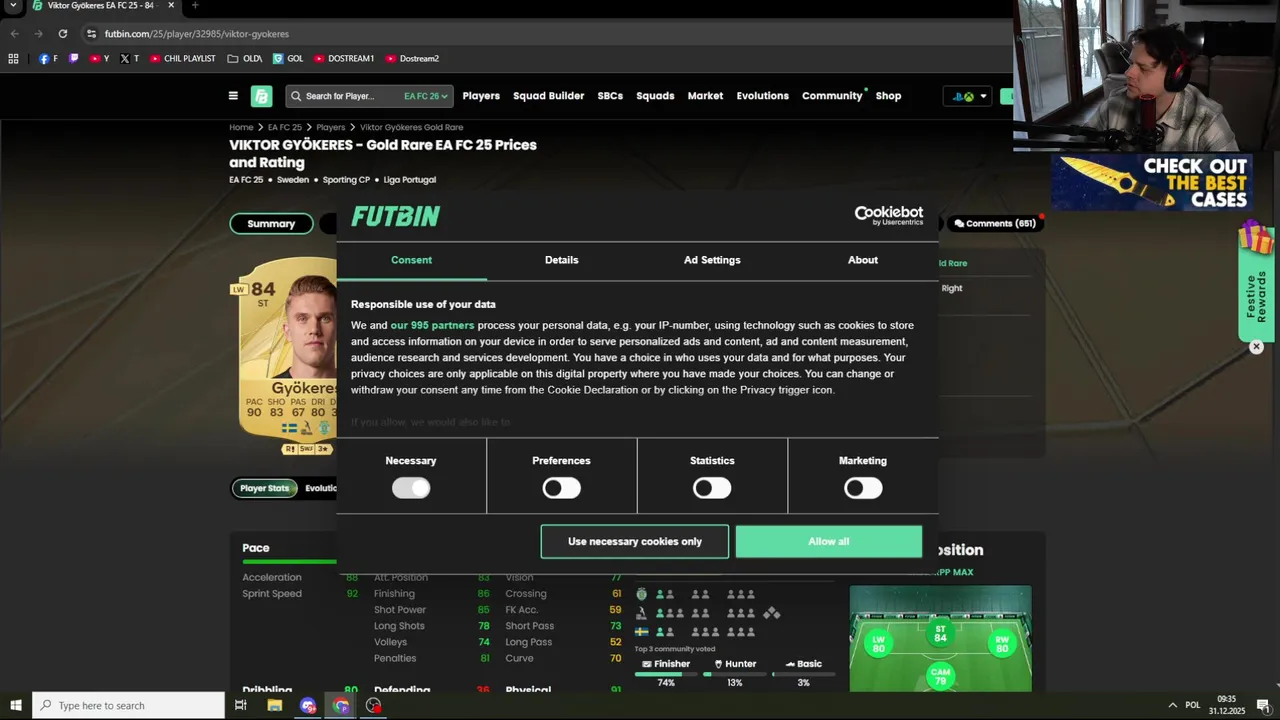This screenshot has width=1280, height=720.
Task: Open the notification center icon
Action: click(1263, 705)
